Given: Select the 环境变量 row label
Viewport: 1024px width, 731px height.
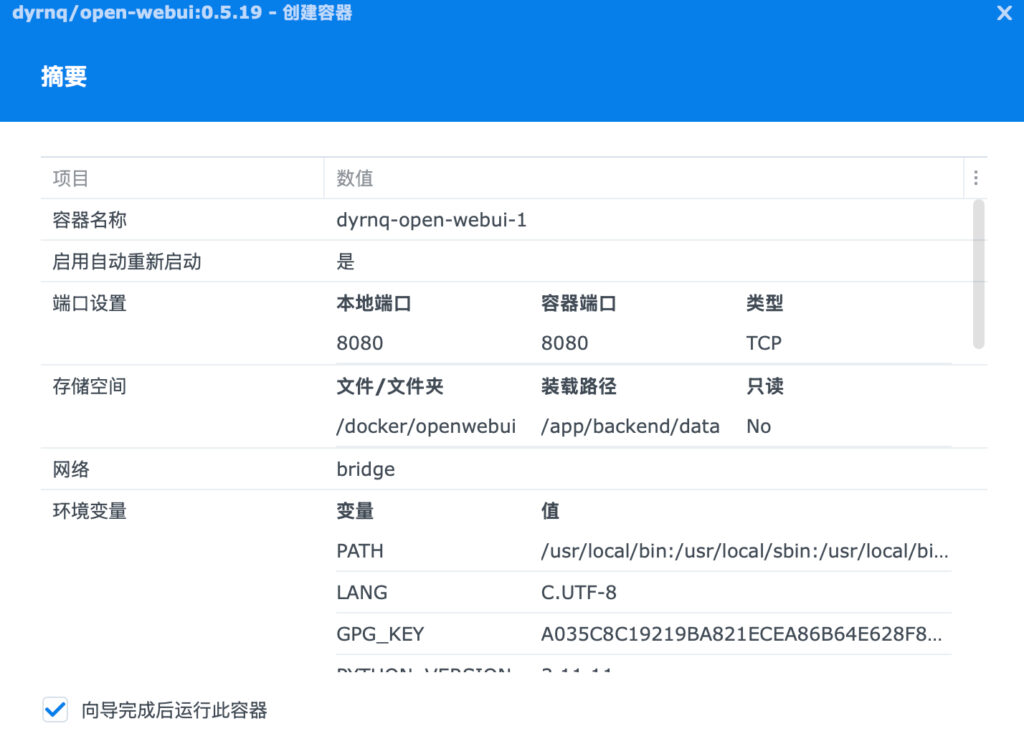Looking at the screenshot, I should click(x=89, y=511).
